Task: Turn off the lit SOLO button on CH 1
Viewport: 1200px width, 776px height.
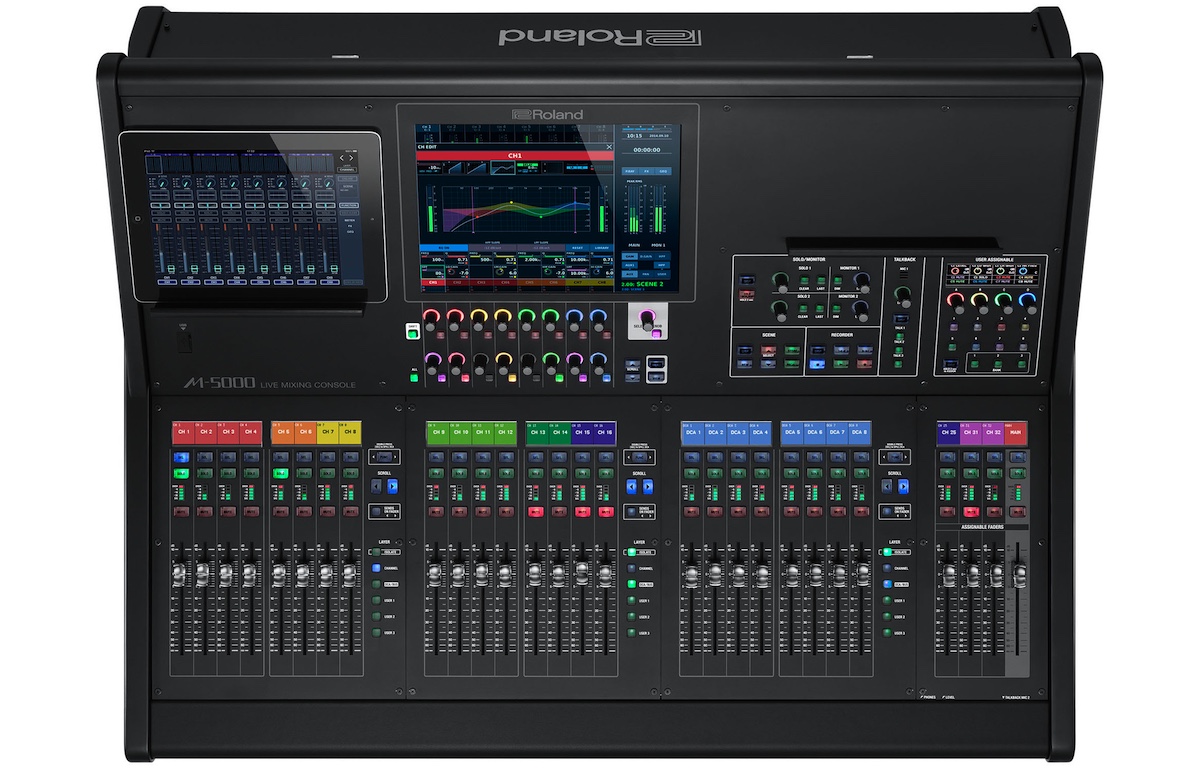Action: (x=182, y=472)
